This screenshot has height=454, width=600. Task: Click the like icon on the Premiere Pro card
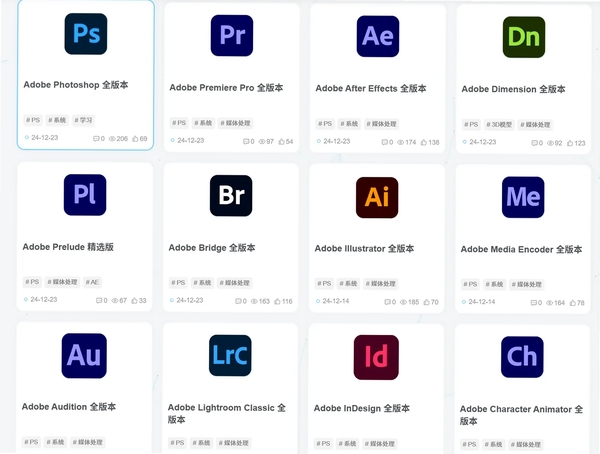pos(281,142)
